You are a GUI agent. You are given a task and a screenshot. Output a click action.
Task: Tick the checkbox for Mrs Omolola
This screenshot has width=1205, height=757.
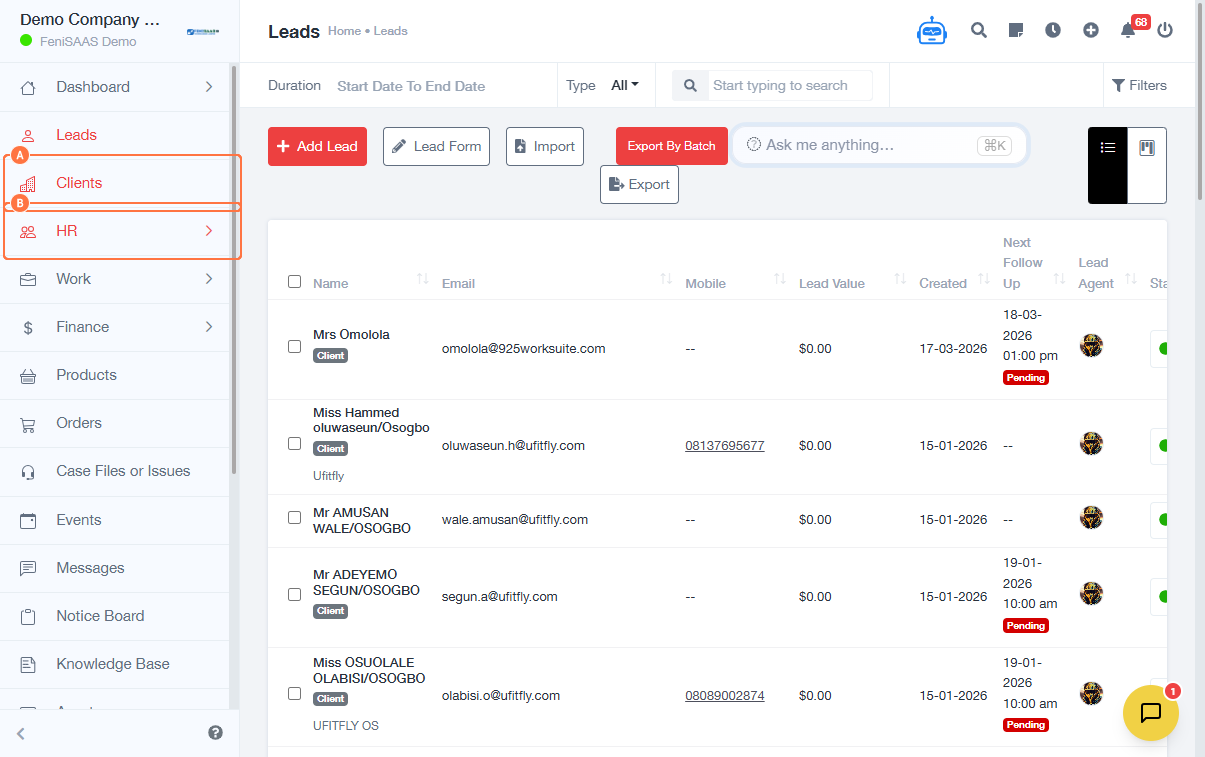pos(294,346)
